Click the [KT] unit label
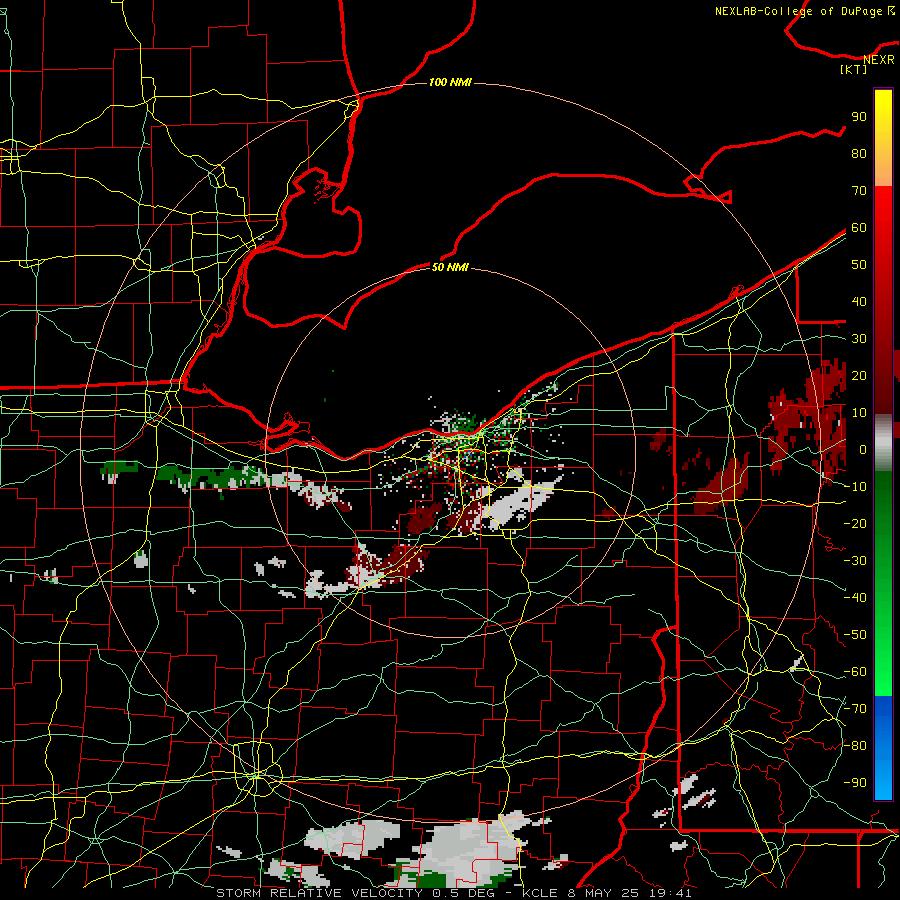900x900 pixels. click(854, 69)
